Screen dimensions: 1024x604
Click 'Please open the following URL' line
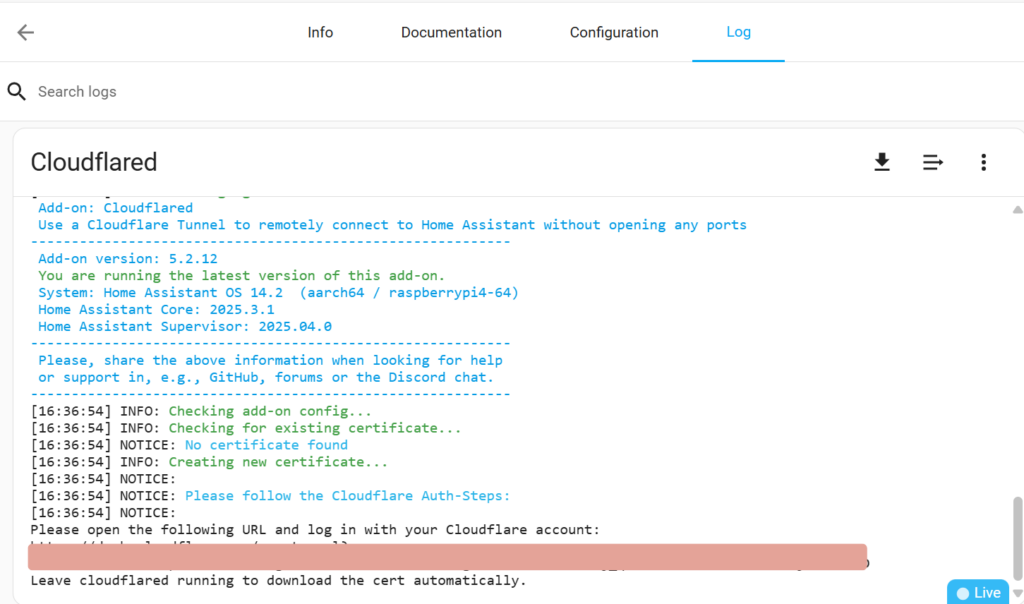315,530
